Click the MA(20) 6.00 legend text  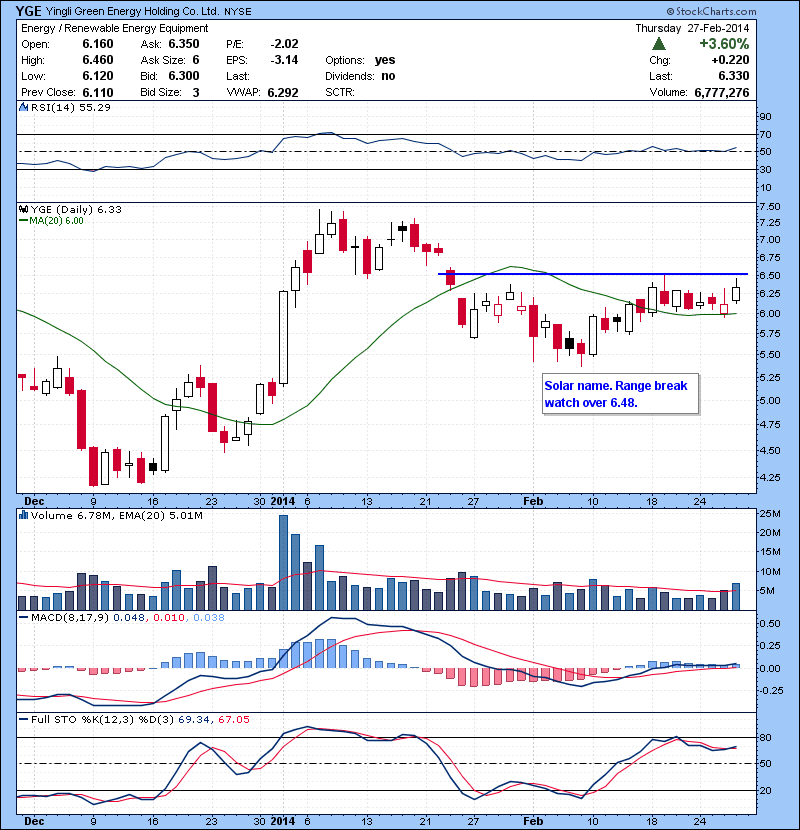(57, 221)
